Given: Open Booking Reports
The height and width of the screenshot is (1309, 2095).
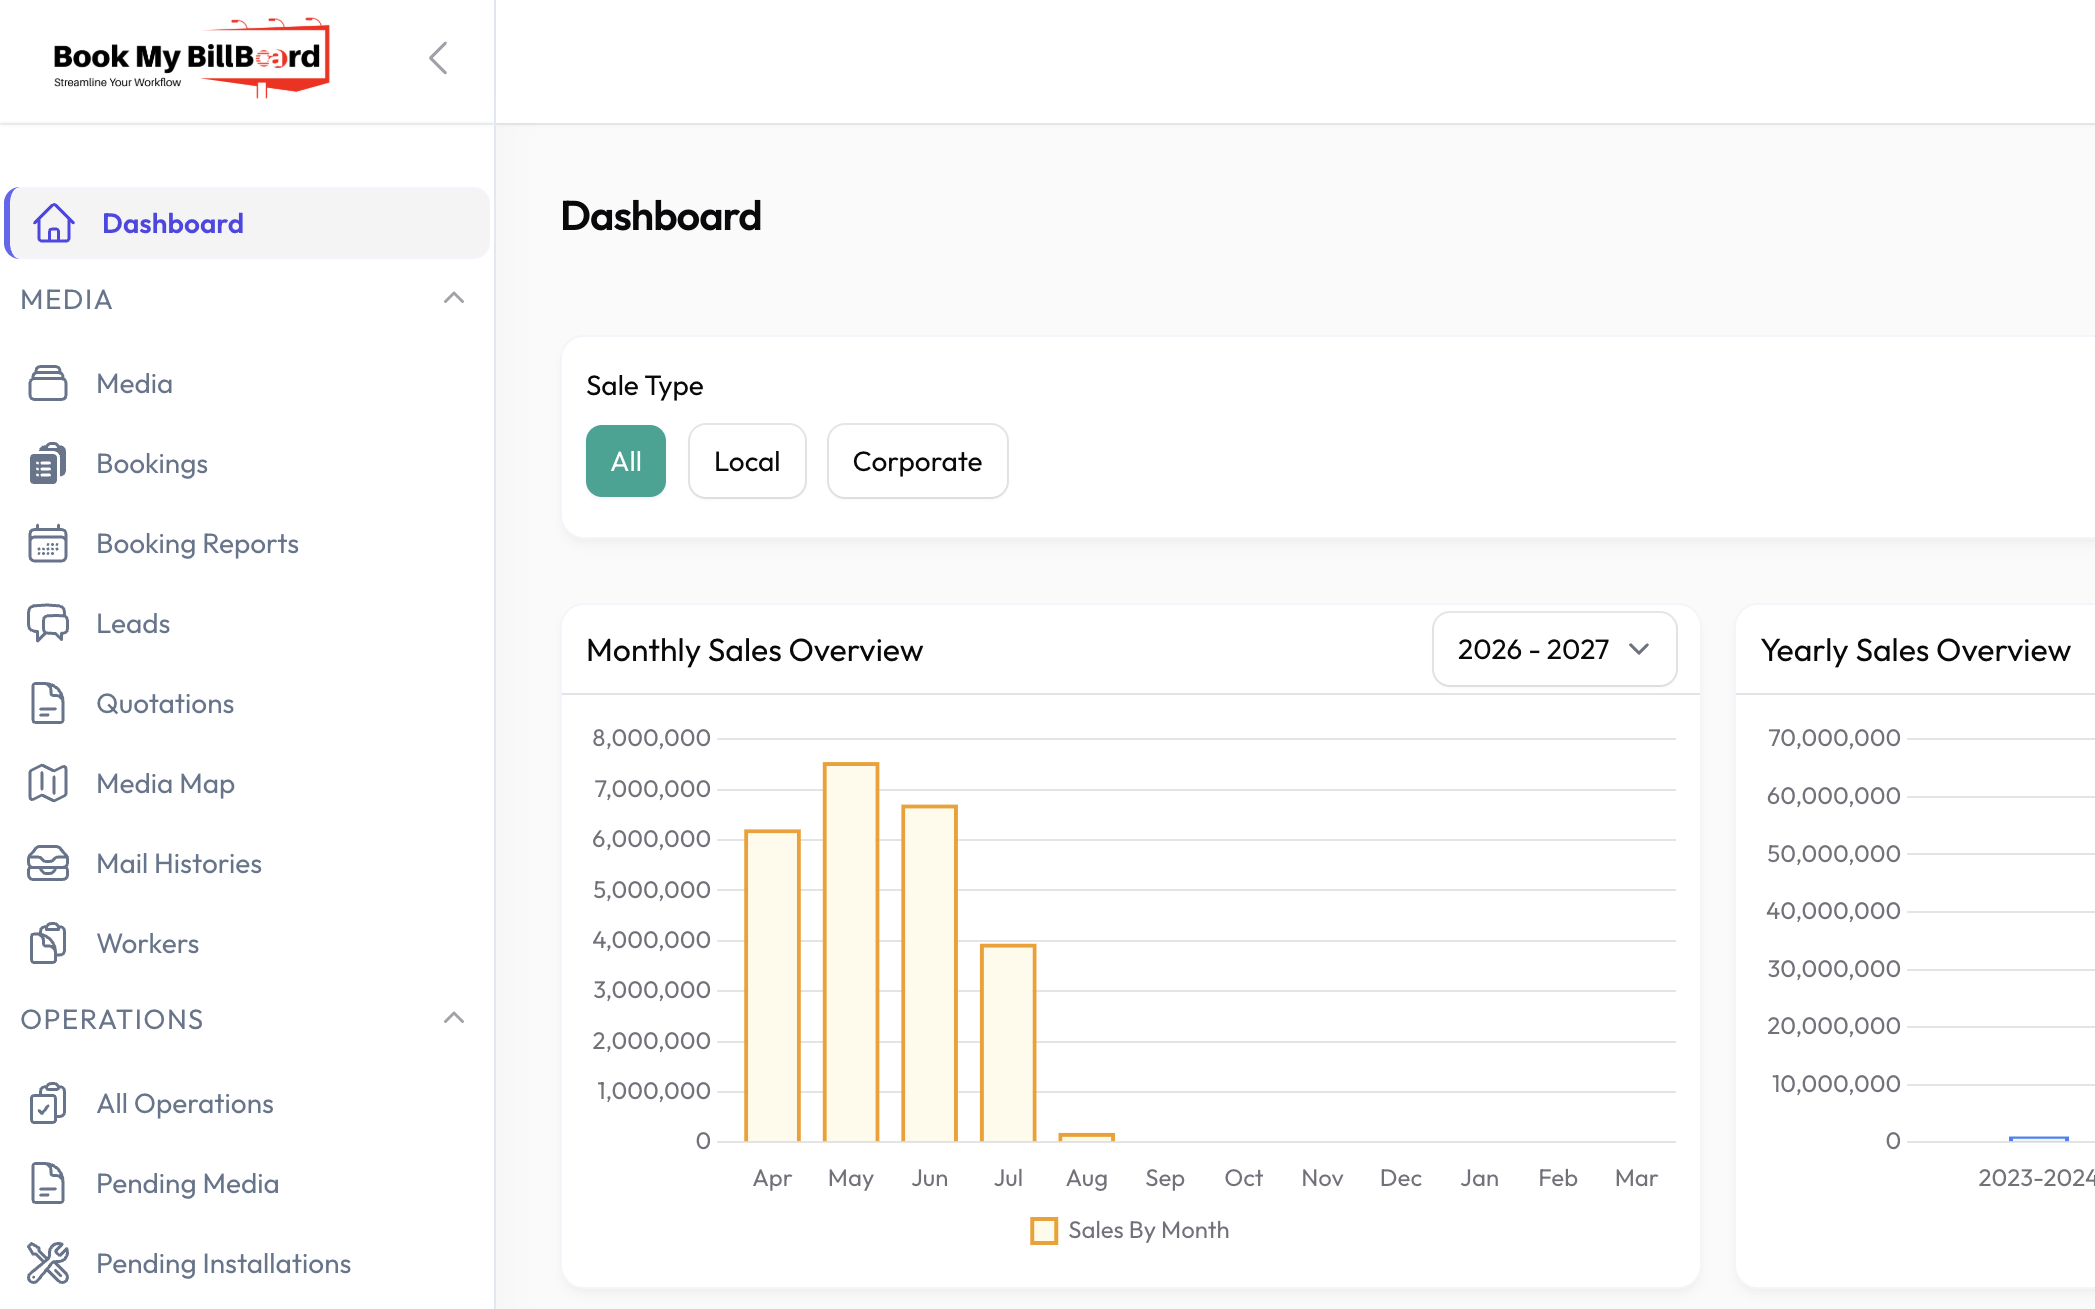Looking at the screenshot, I should pos(197,544).
